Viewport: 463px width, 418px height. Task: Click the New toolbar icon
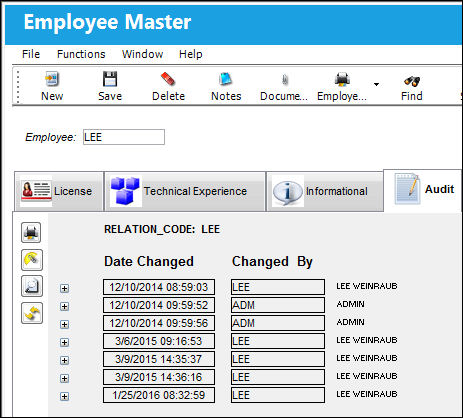[52, 79]
